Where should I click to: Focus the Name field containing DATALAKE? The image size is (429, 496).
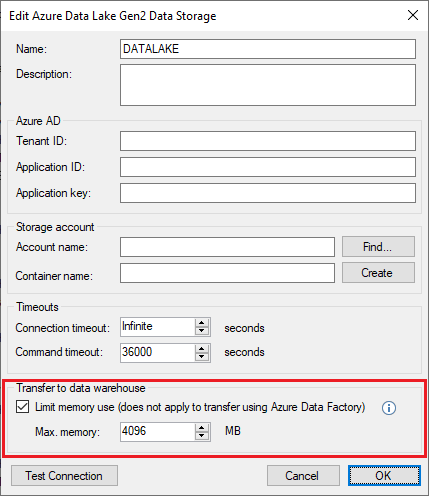[268, 49]
